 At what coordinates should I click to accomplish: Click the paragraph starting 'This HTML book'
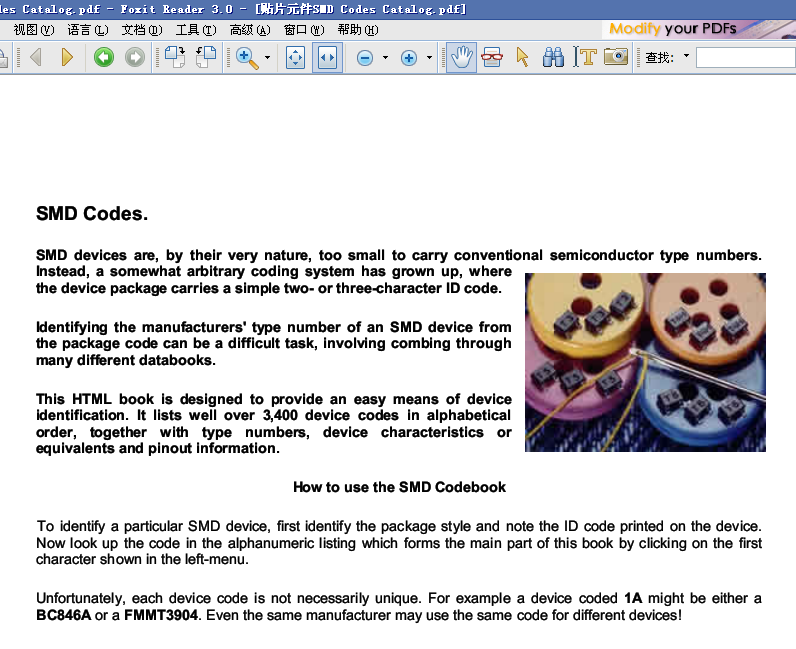point(273,424)
